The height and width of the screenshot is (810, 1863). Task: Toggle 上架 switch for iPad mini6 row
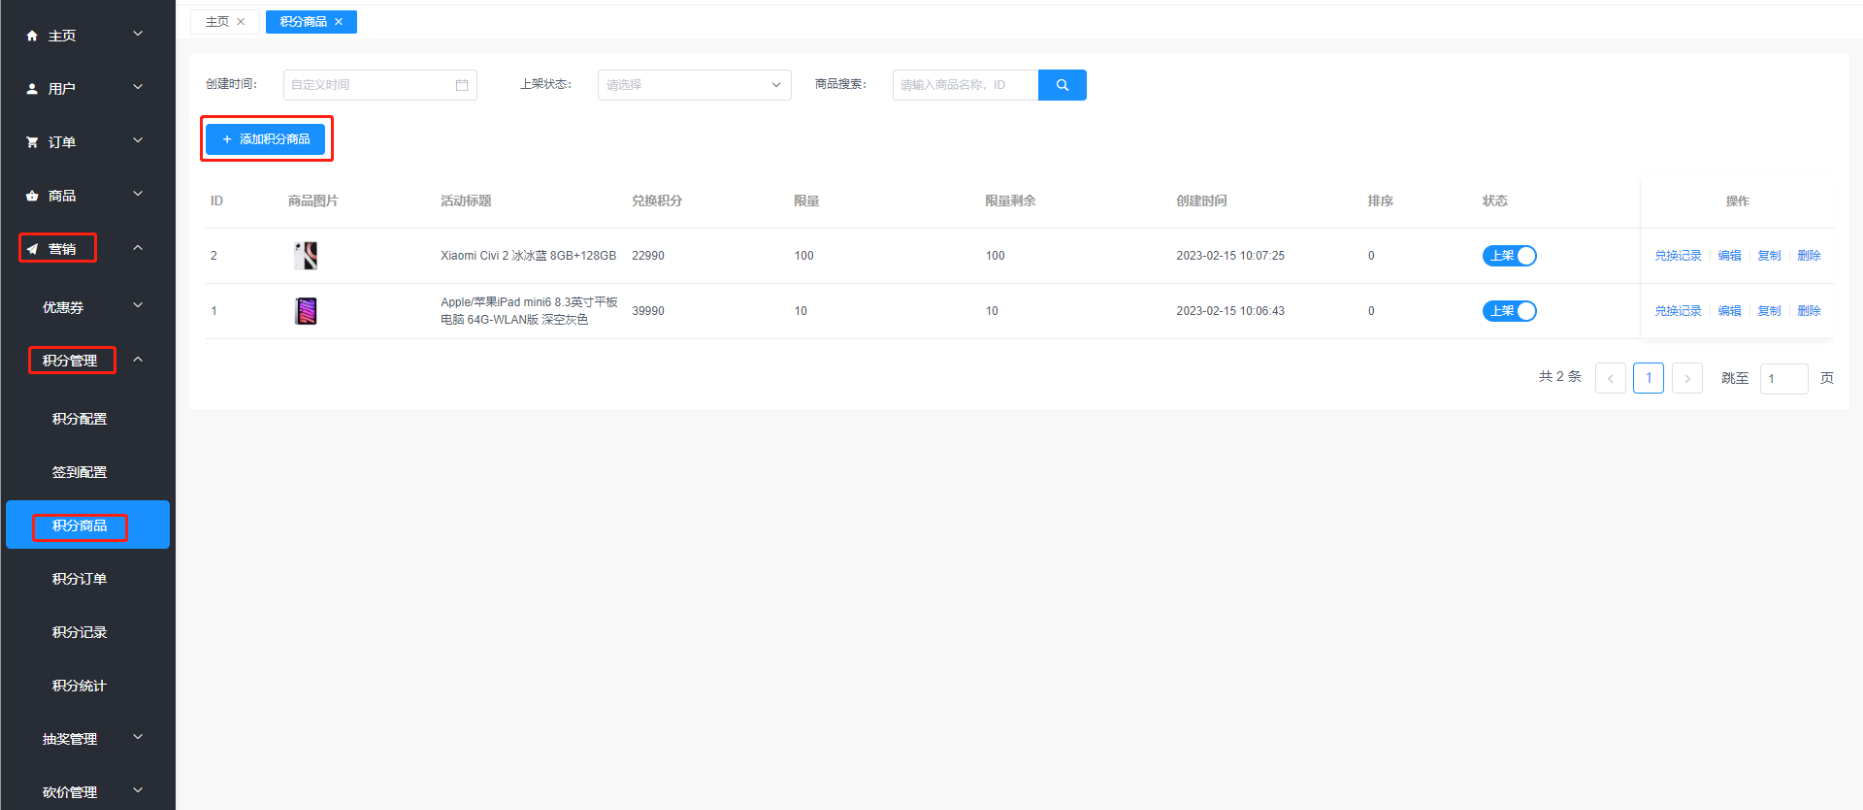tap(1509, 311)
